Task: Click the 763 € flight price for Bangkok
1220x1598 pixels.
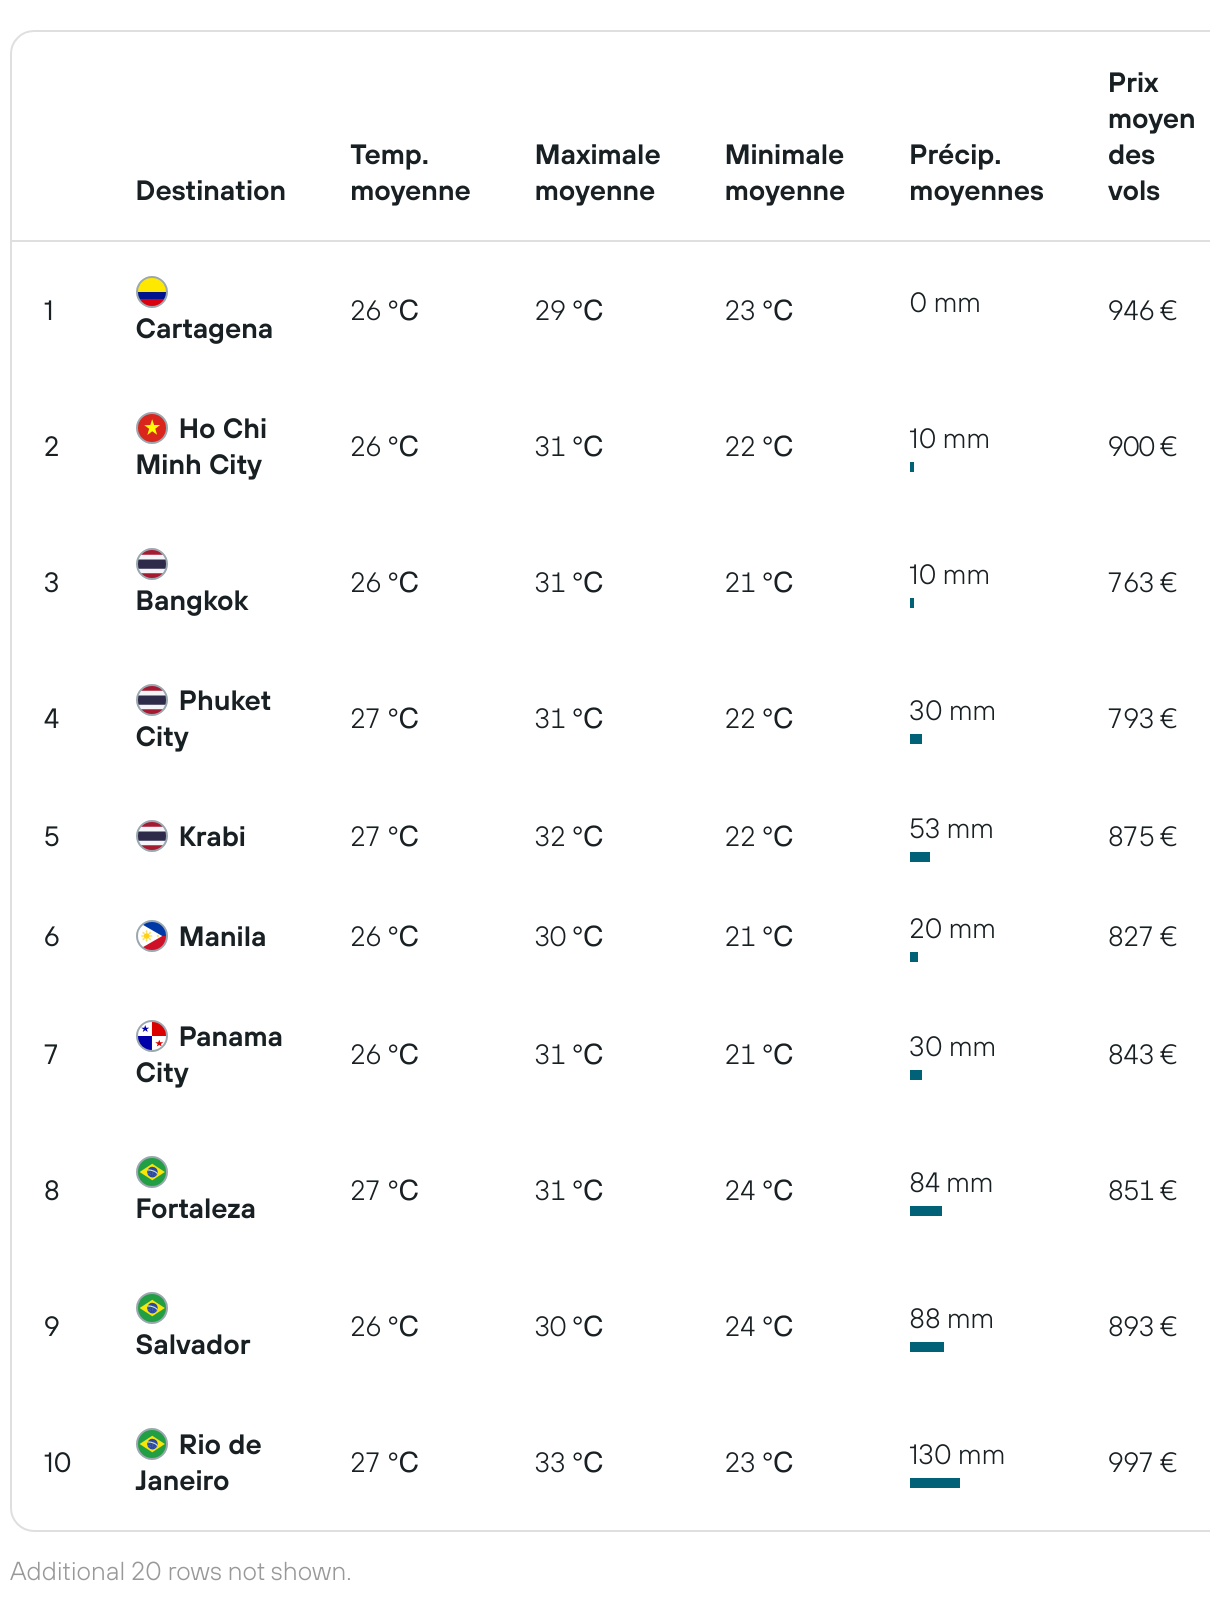Action: point(1142,582)
